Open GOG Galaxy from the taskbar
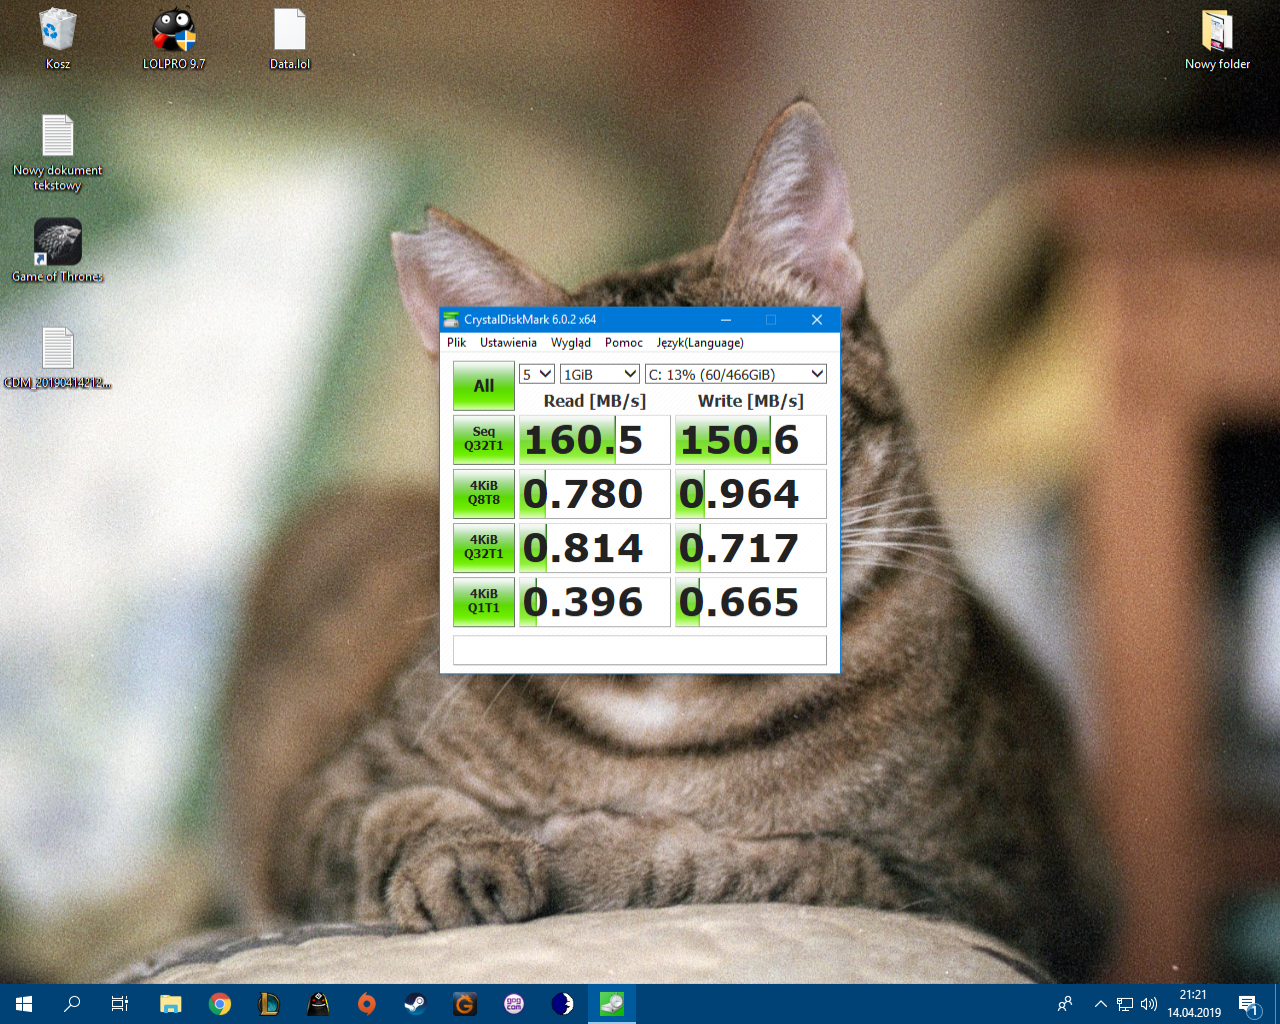 pos(514,1004)
